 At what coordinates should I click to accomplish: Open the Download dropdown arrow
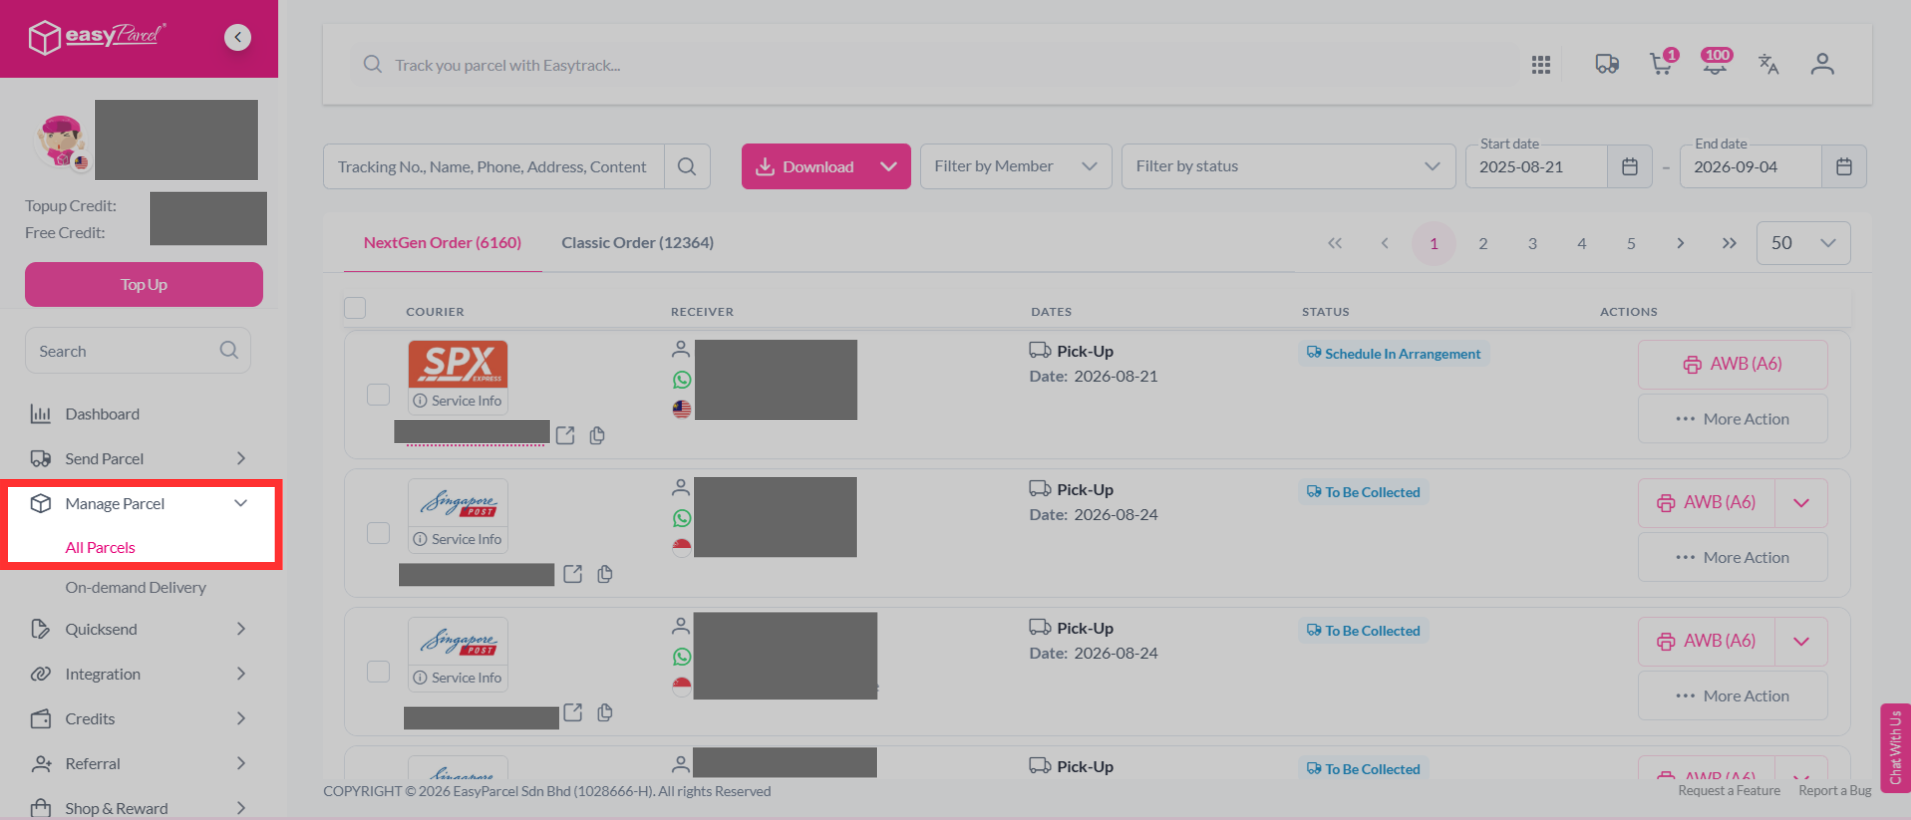[889, 167]
